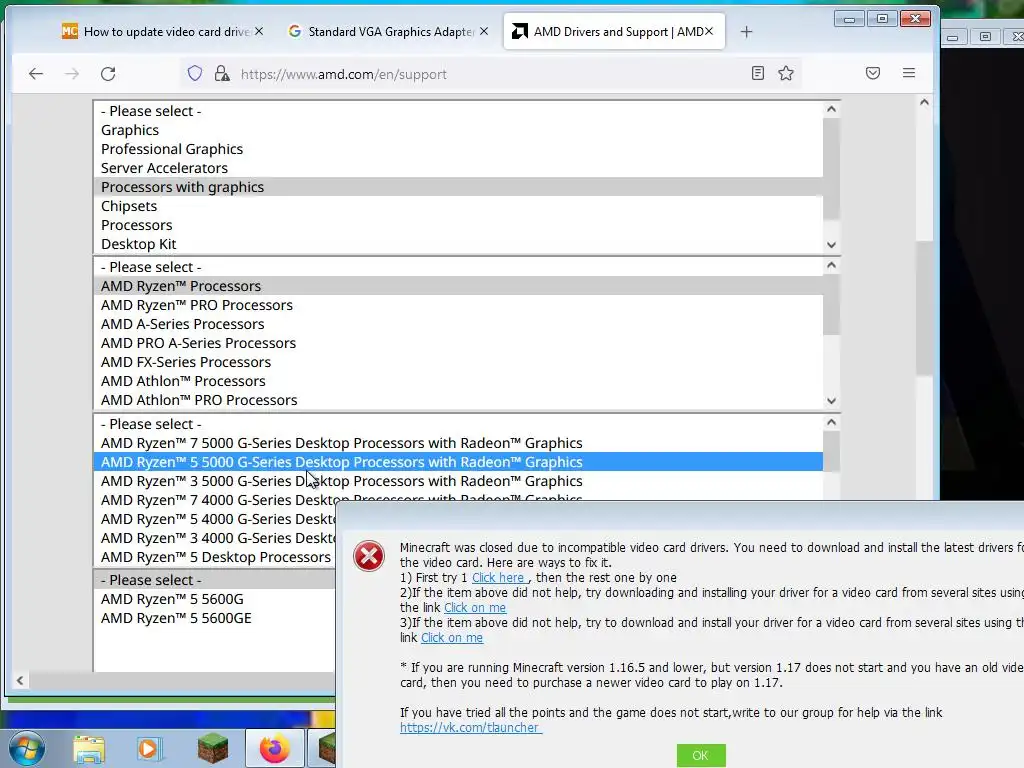Select AMD Athlon™ PRO Processors
Viewport: 1024px width, 768px height.
[x=458, y=400]
